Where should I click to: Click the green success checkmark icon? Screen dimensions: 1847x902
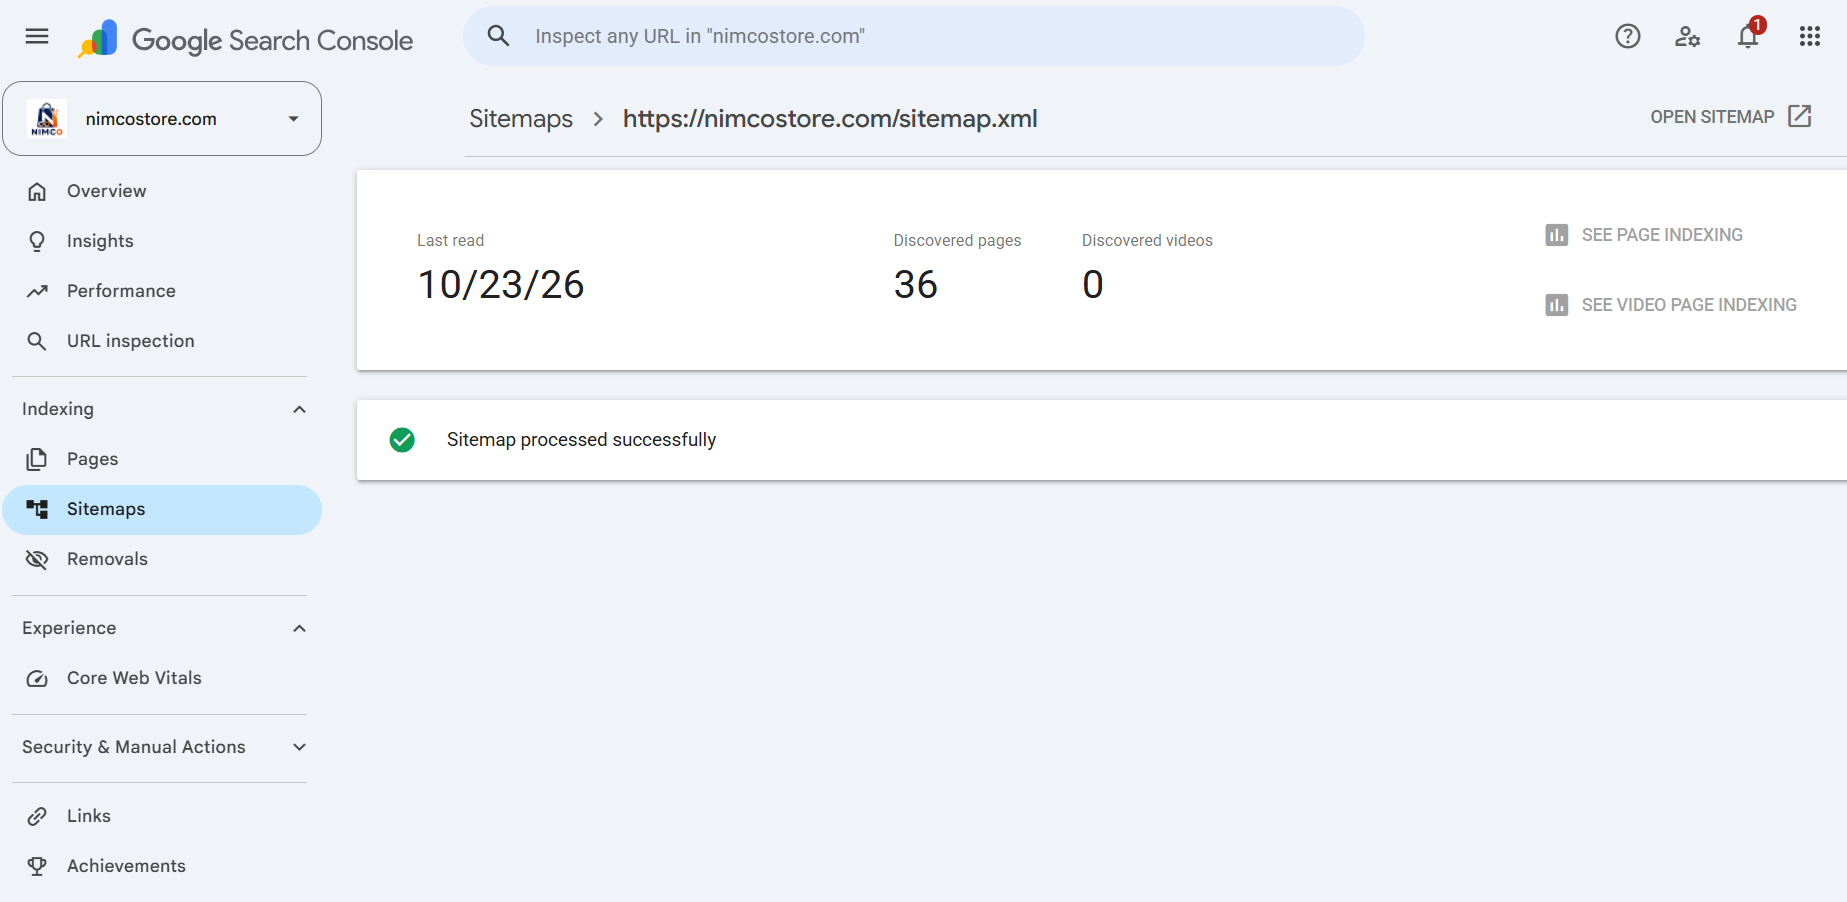click(402, 440)
